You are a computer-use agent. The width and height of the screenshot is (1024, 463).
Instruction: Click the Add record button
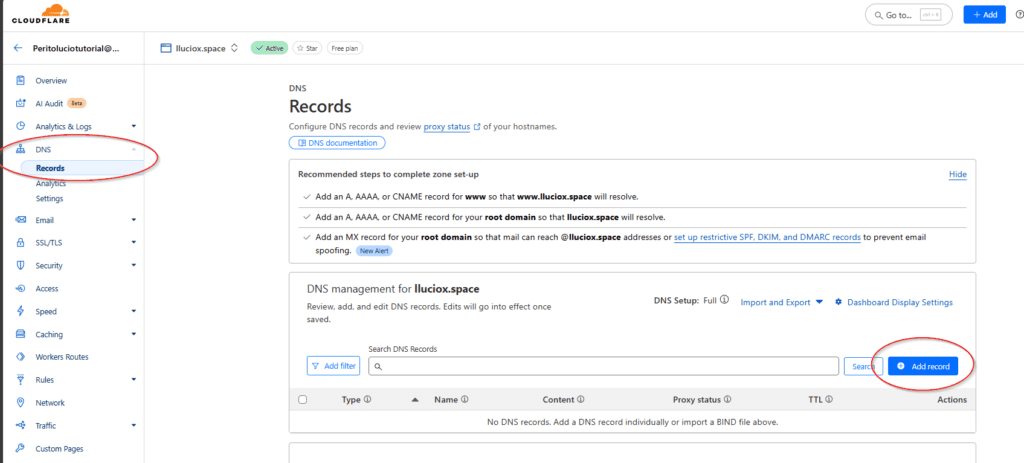923,367
